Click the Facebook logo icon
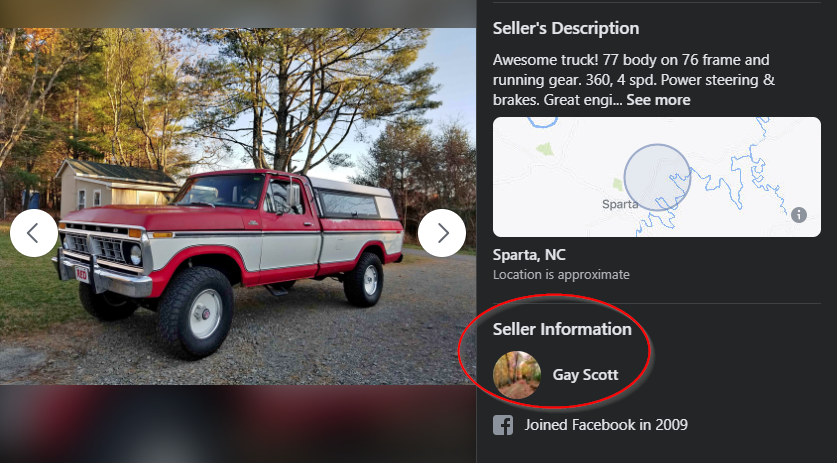 click(504, 425)
